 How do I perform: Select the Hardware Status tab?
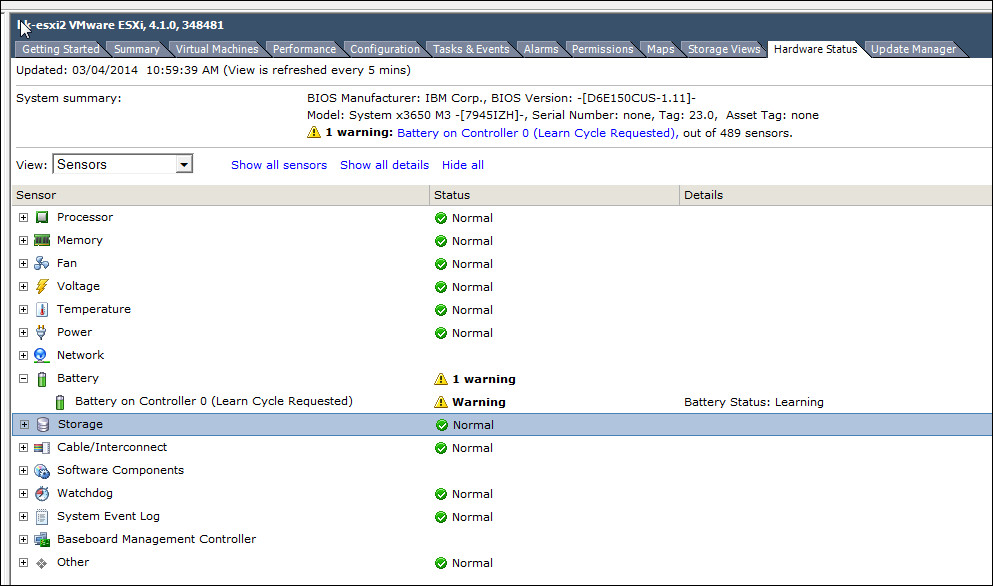(815, 49)
